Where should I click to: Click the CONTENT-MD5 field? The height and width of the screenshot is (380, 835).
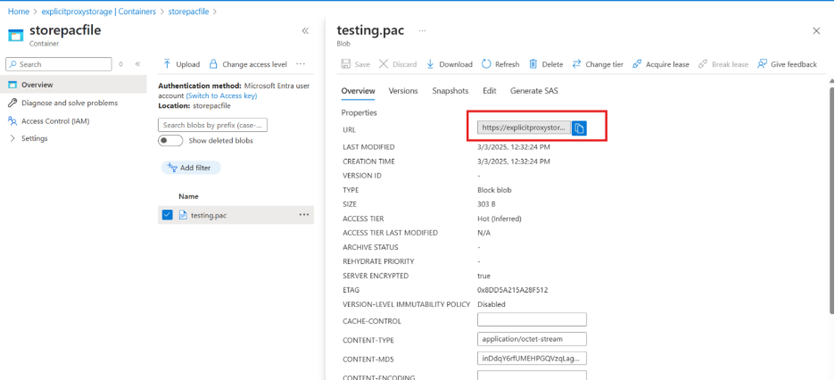532,359
